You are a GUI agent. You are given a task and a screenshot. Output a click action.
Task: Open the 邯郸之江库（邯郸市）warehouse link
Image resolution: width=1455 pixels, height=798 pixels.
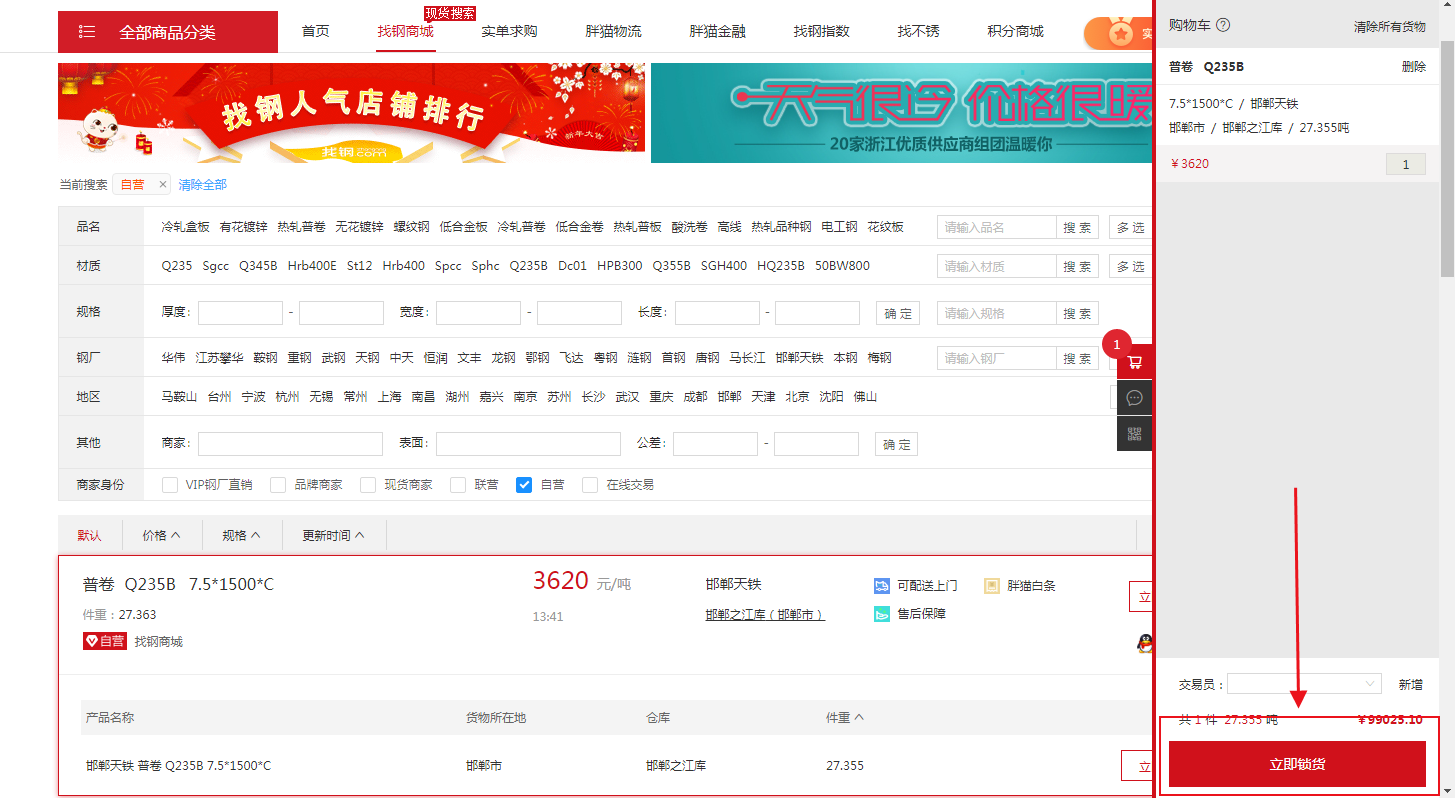(x=765, y=614)
